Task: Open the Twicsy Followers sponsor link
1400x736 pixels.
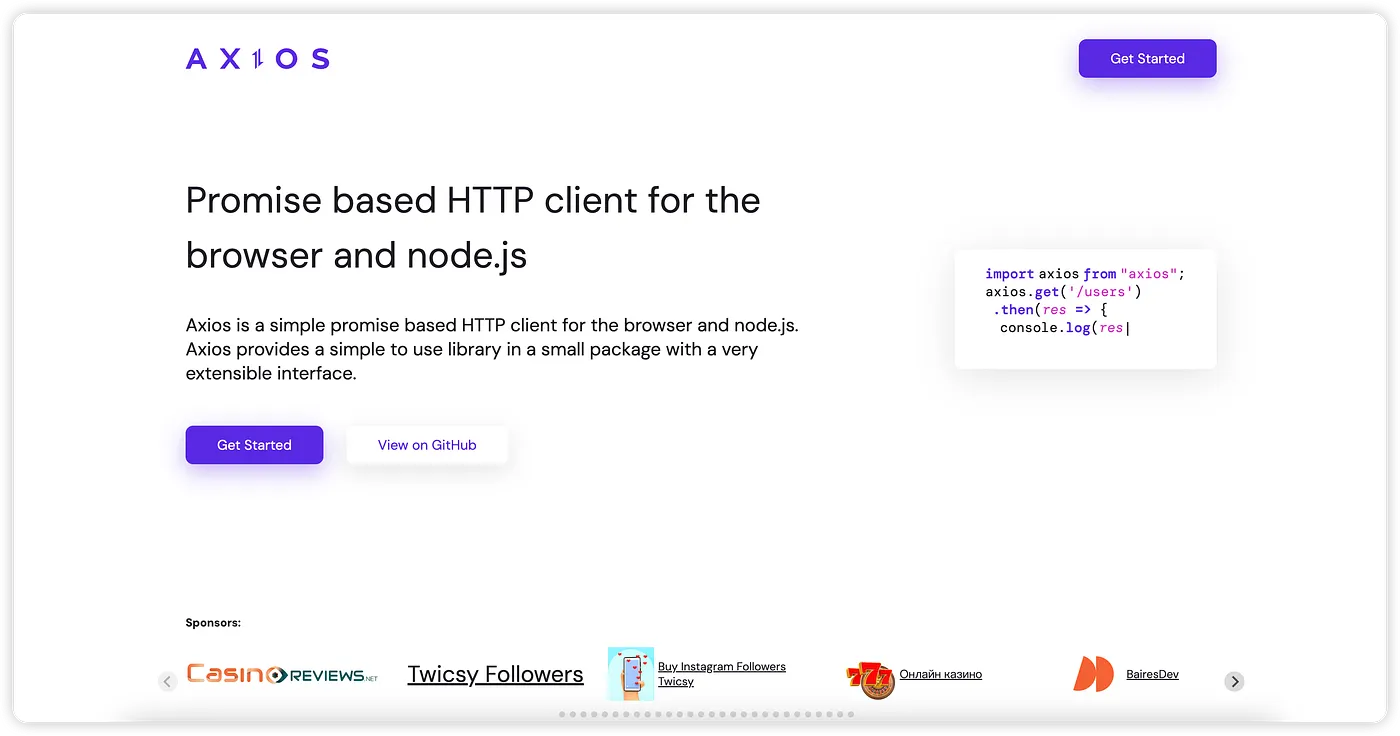Action: click(495, 675)
